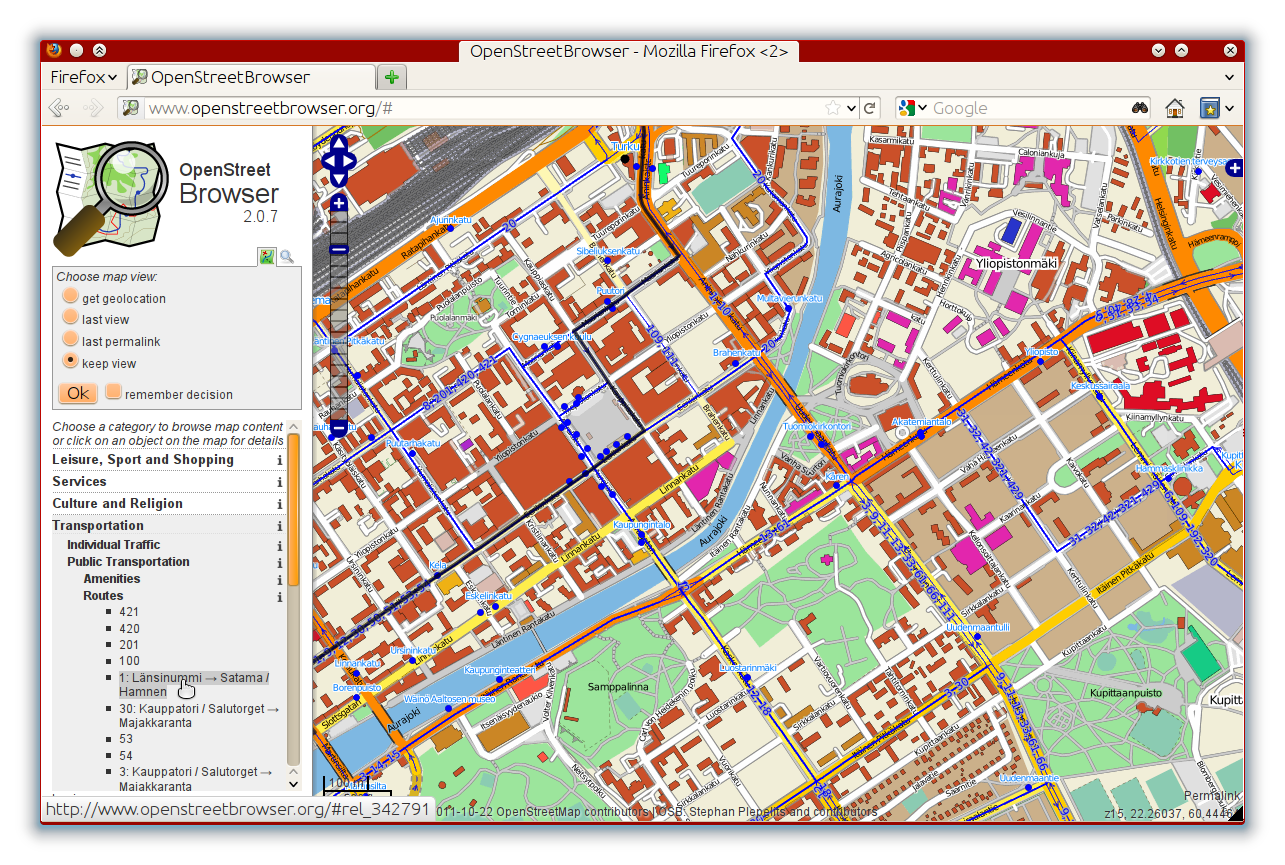Open the bookmarks star toolbar button

coord(1210,108)
